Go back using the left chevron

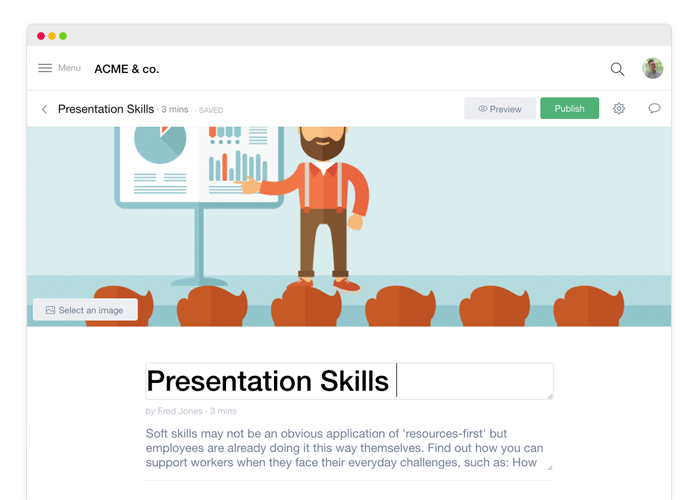[x=44, y=109]
